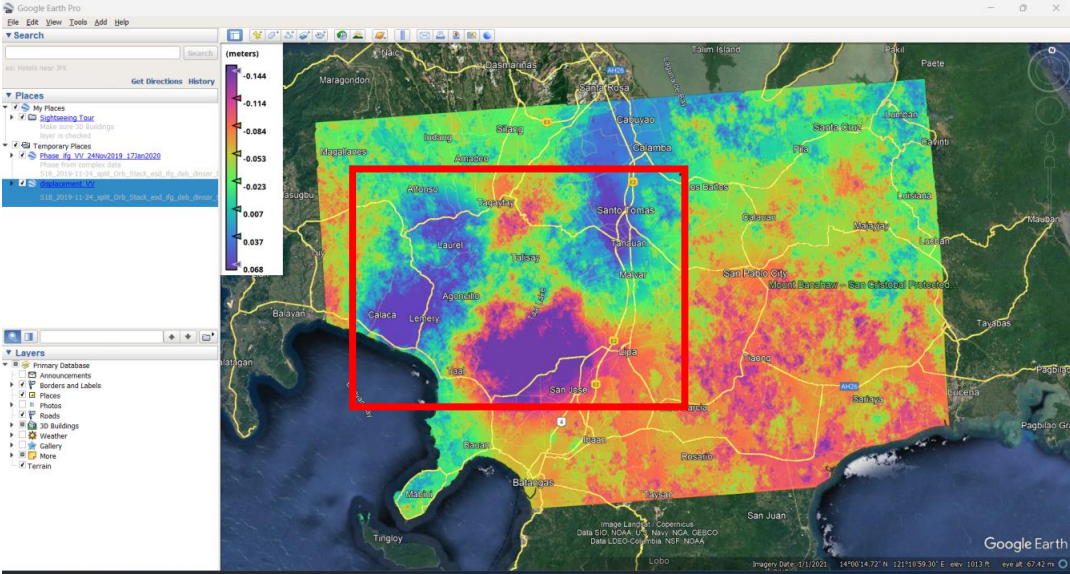This screenshot has width=1070, height=574.
Task: Open the File menu
Action: (13, 22)
